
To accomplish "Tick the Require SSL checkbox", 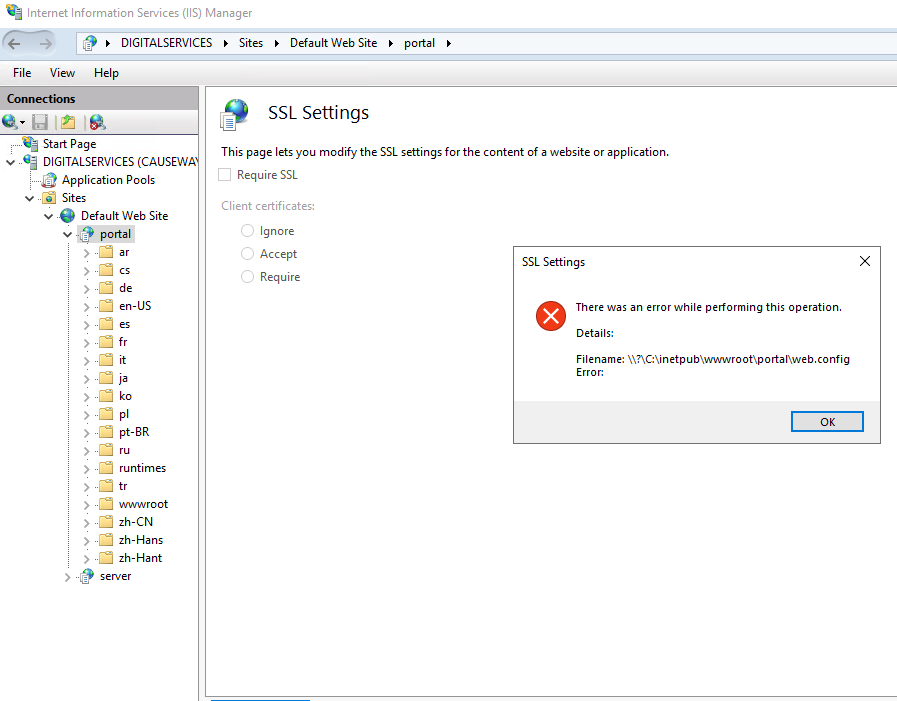I will pyautogui.click(x=225, y=175).
